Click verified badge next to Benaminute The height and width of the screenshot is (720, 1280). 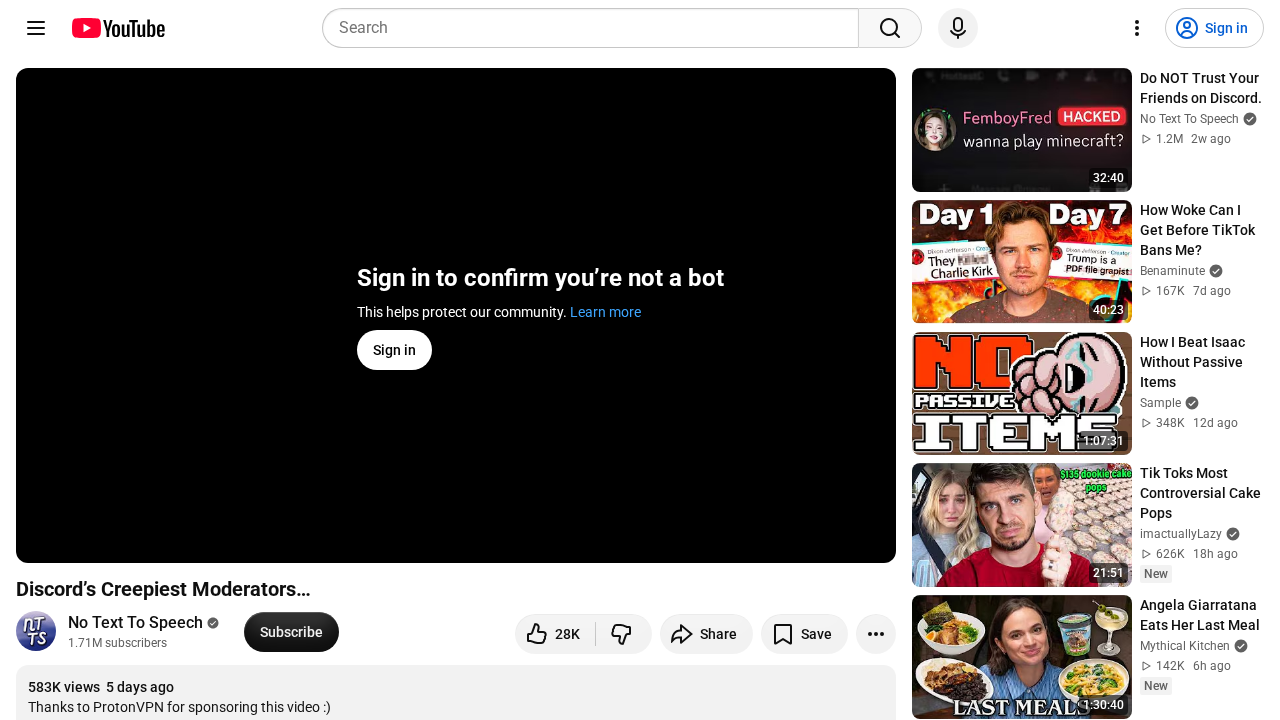[x=1216, y=271]
